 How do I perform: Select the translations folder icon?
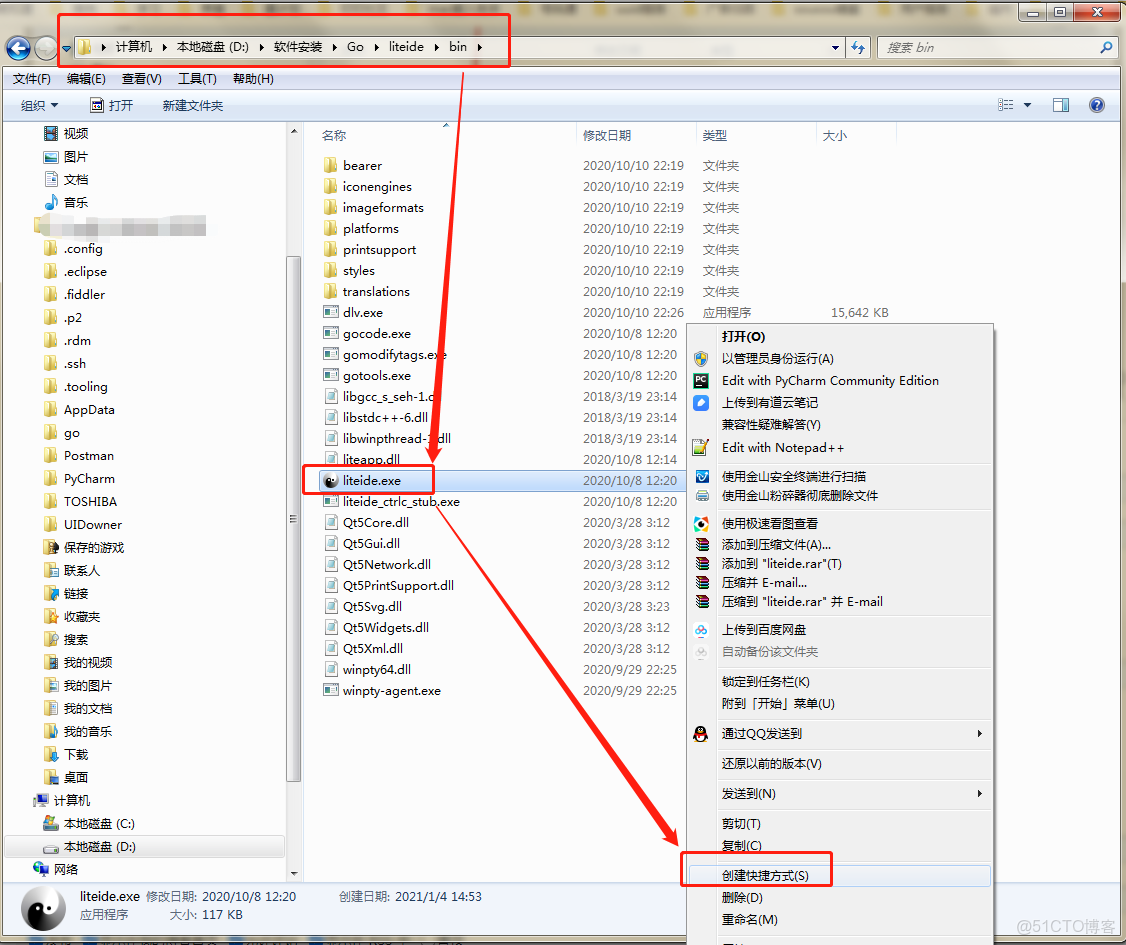pos(330,292)
